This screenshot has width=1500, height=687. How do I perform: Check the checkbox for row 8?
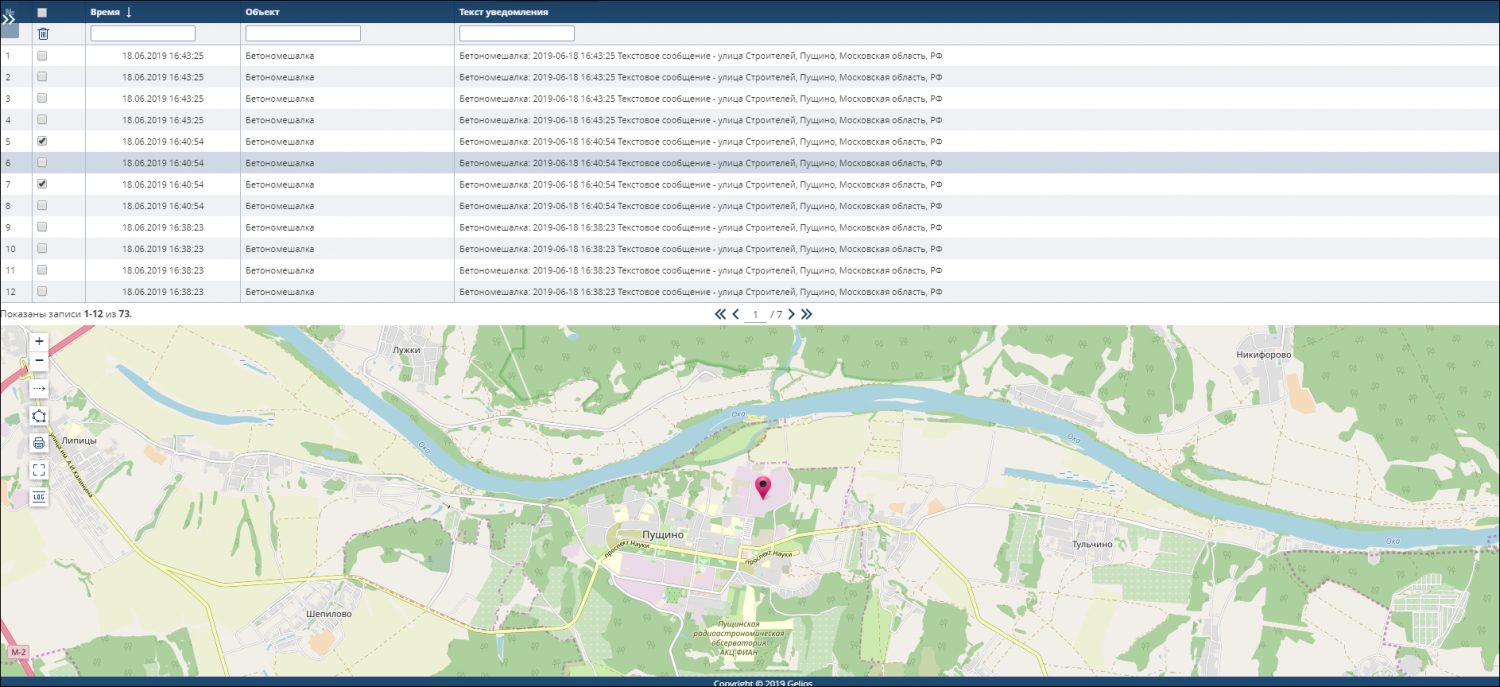(42, 206)
